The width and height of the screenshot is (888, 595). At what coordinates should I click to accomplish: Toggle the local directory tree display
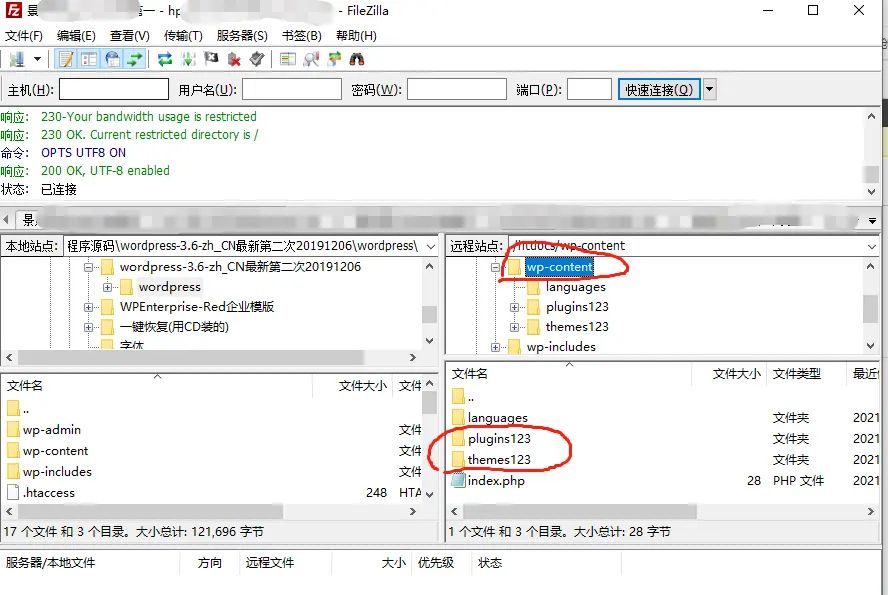coord(89,59)
